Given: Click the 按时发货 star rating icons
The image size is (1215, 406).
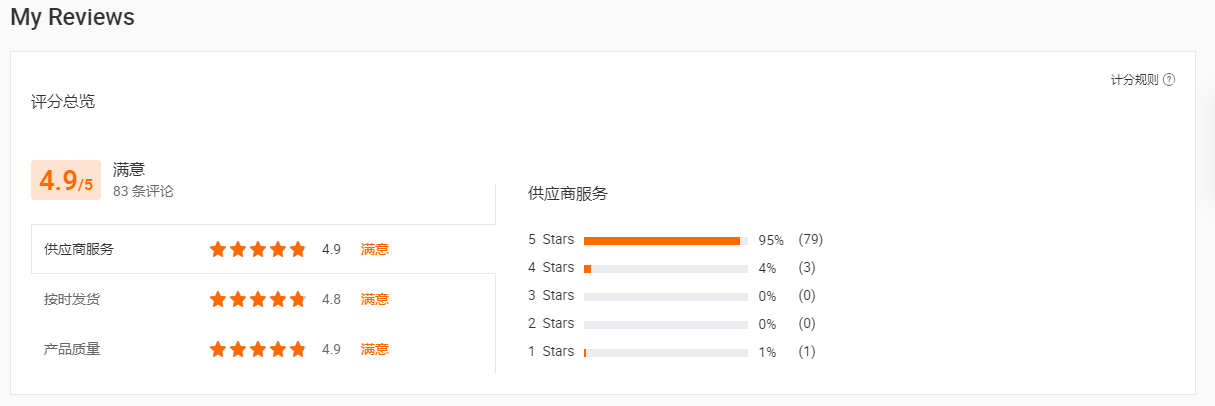Looking at the screenshot, I should (x=257, y=299).
